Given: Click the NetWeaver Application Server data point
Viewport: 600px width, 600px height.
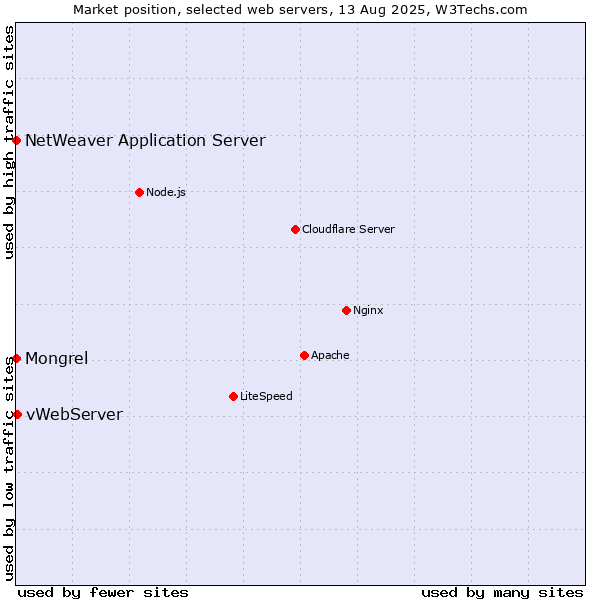Looking at the screenshot, I should tap(16, 140).
